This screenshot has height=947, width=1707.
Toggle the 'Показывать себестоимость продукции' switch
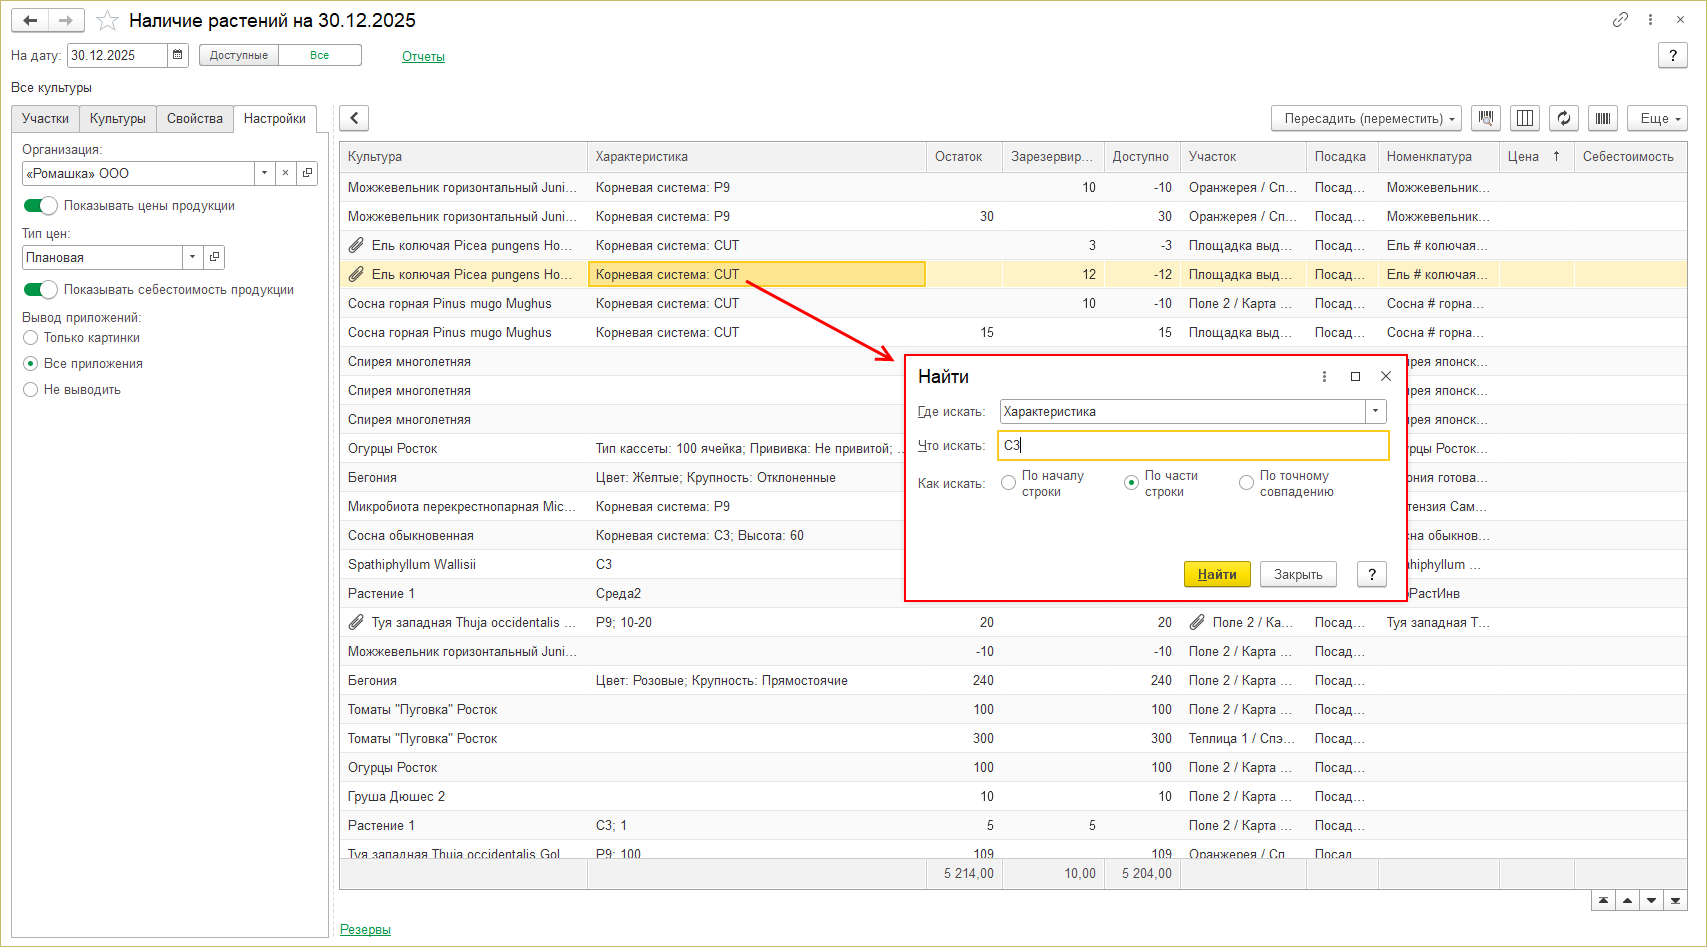pyautogui.click(x=41, y=290)
